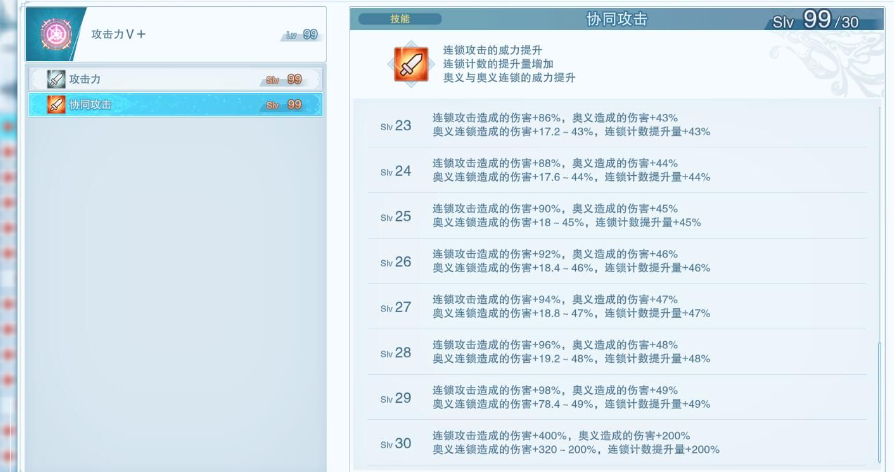Click the Slv 99 value on 协同攻击 row

[284, 105]
